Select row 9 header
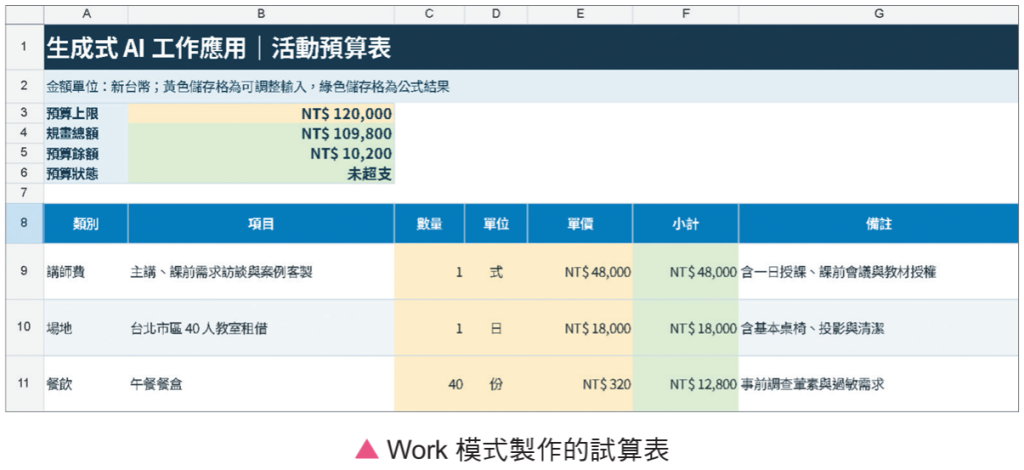The height and width of the screenshot is (470, 1024). [25, 272]
